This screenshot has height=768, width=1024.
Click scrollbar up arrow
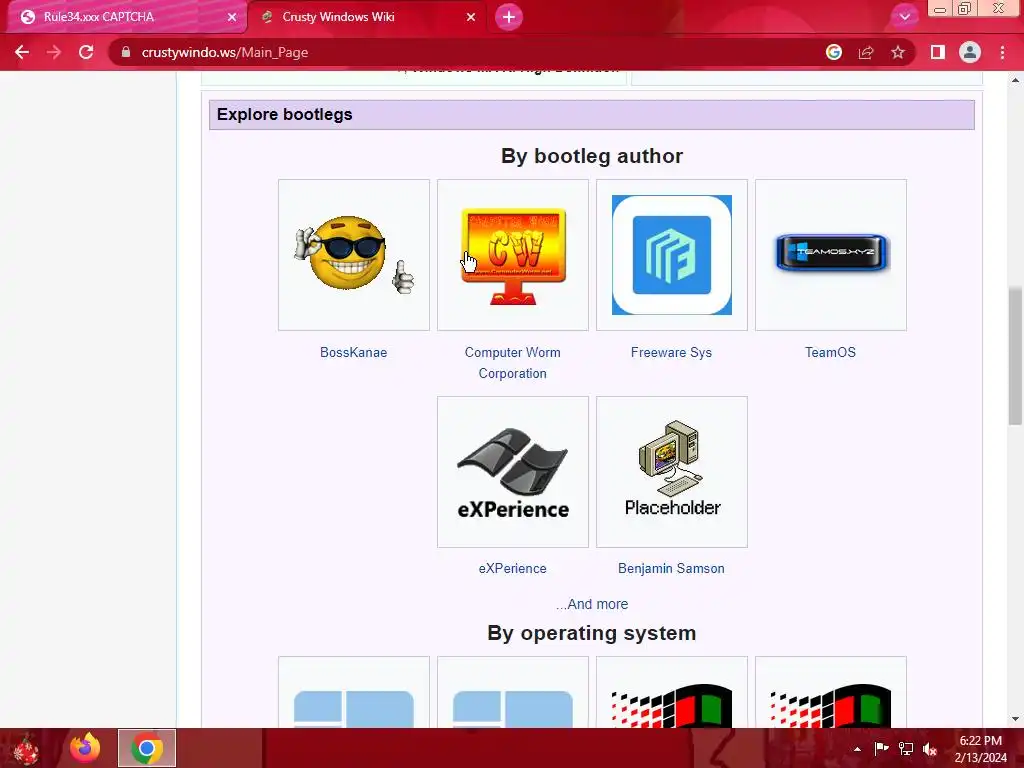coord(1015,80)
